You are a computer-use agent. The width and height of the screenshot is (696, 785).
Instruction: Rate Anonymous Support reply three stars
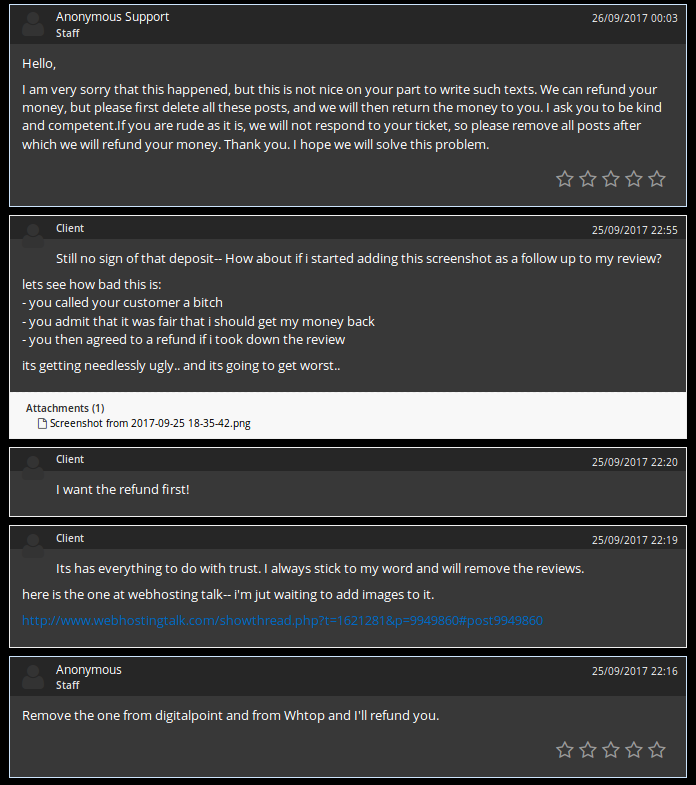tap(611, 179)
